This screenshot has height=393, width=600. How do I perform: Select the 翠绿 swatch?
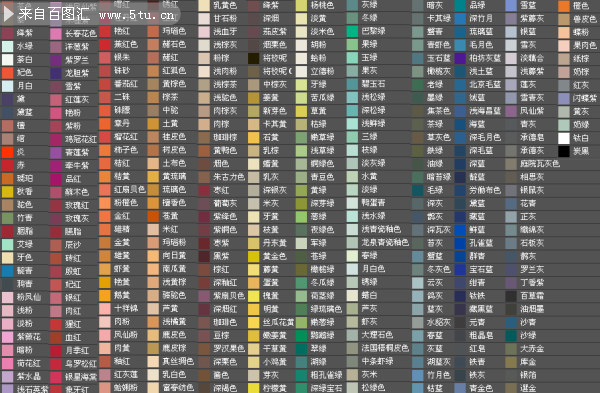pos(302,349)
